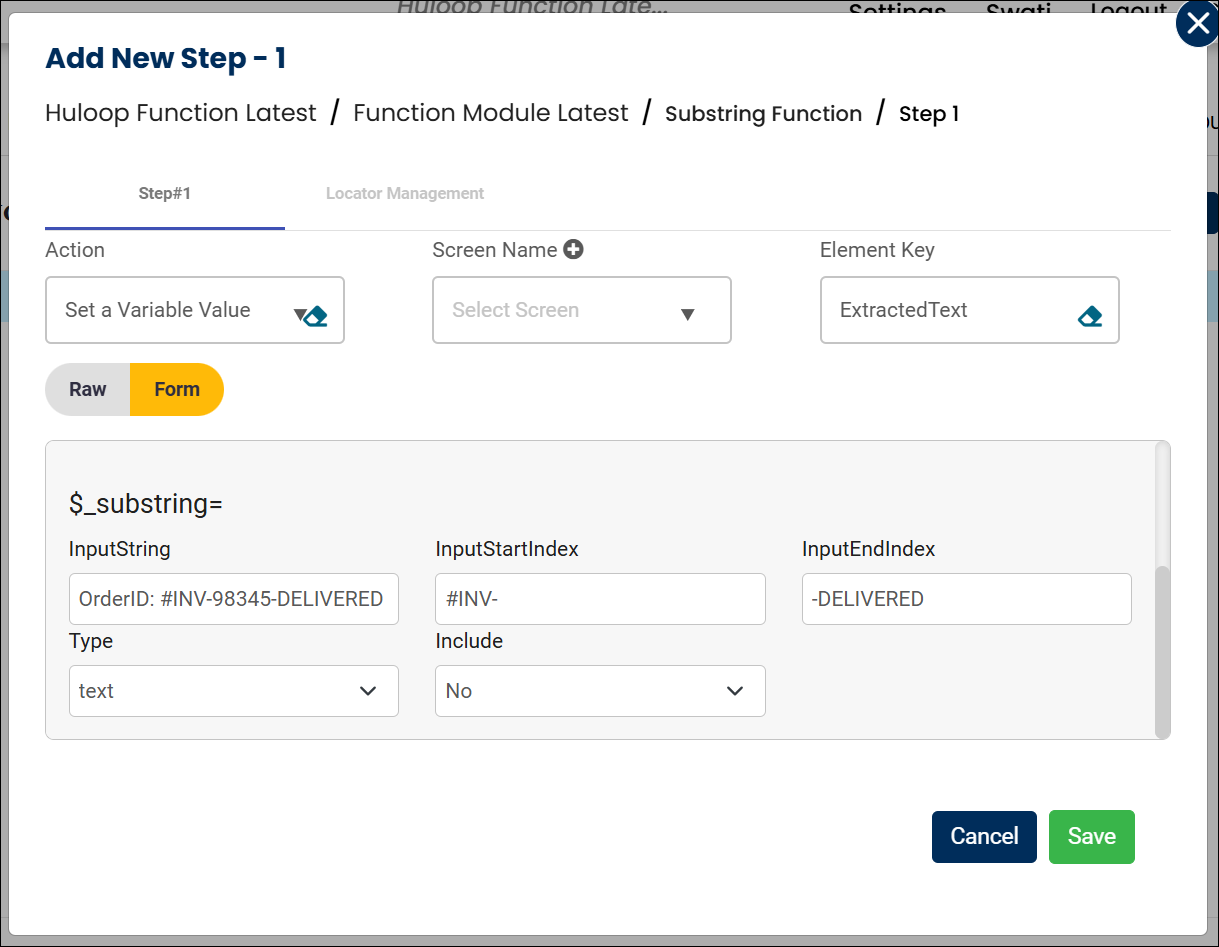Click the InputStartIndex field
This screenshot has height=947, width=1219.
[x=600, y=599]
